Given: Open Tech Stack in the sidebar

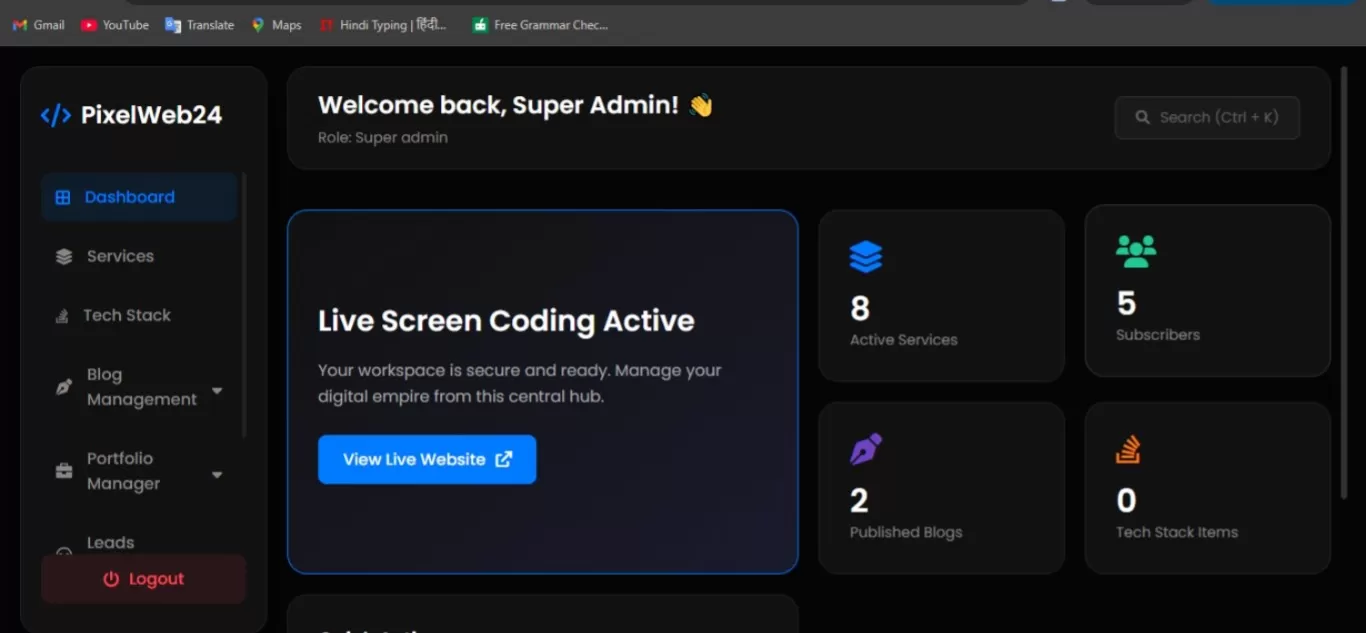Looking at the screenshot, I should pos(139,315).
